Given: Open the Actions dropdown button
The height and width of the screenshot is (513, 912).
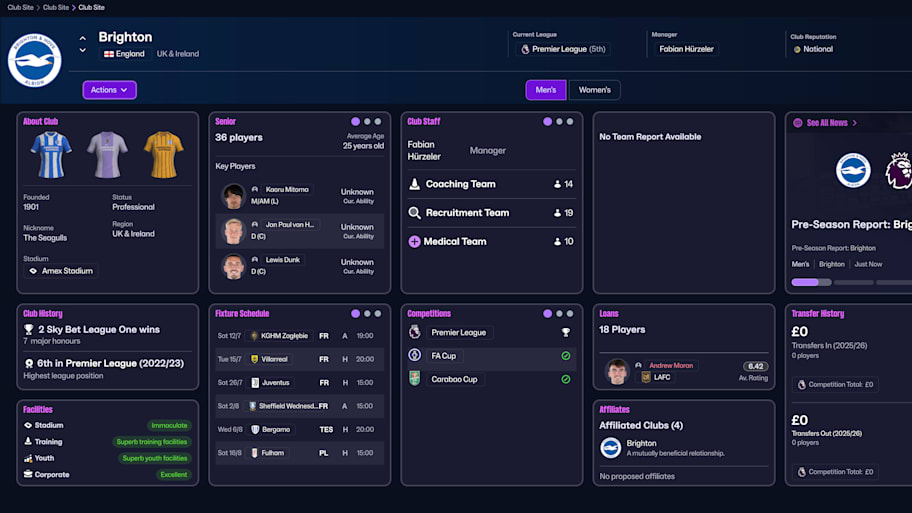Looking at the screenshot, I should coord(109,90).
